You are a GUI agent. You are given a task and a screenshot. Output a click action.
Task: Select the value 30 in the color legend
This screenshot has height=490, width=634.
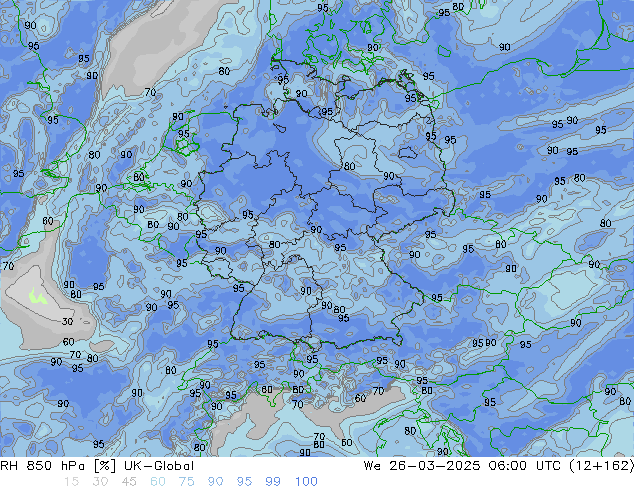pos(100,482)
